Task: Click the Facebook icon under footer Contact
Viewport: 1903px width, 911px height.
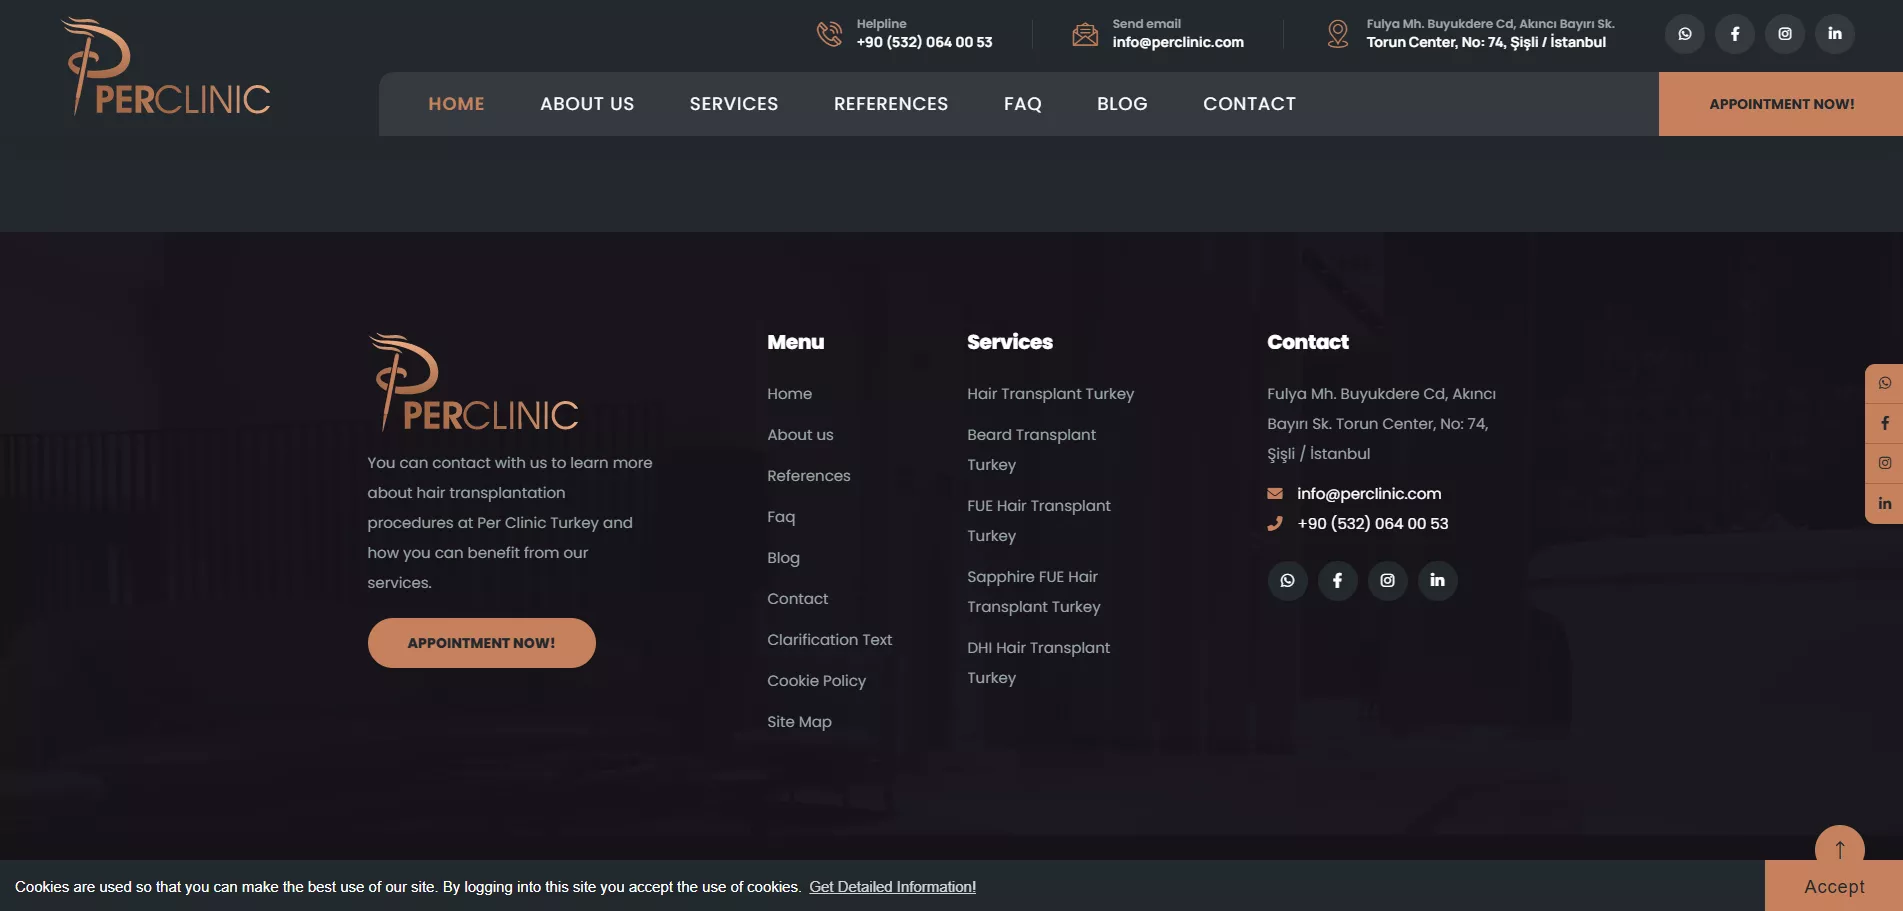Action: pyautogui.click(x=1337, y=580)
